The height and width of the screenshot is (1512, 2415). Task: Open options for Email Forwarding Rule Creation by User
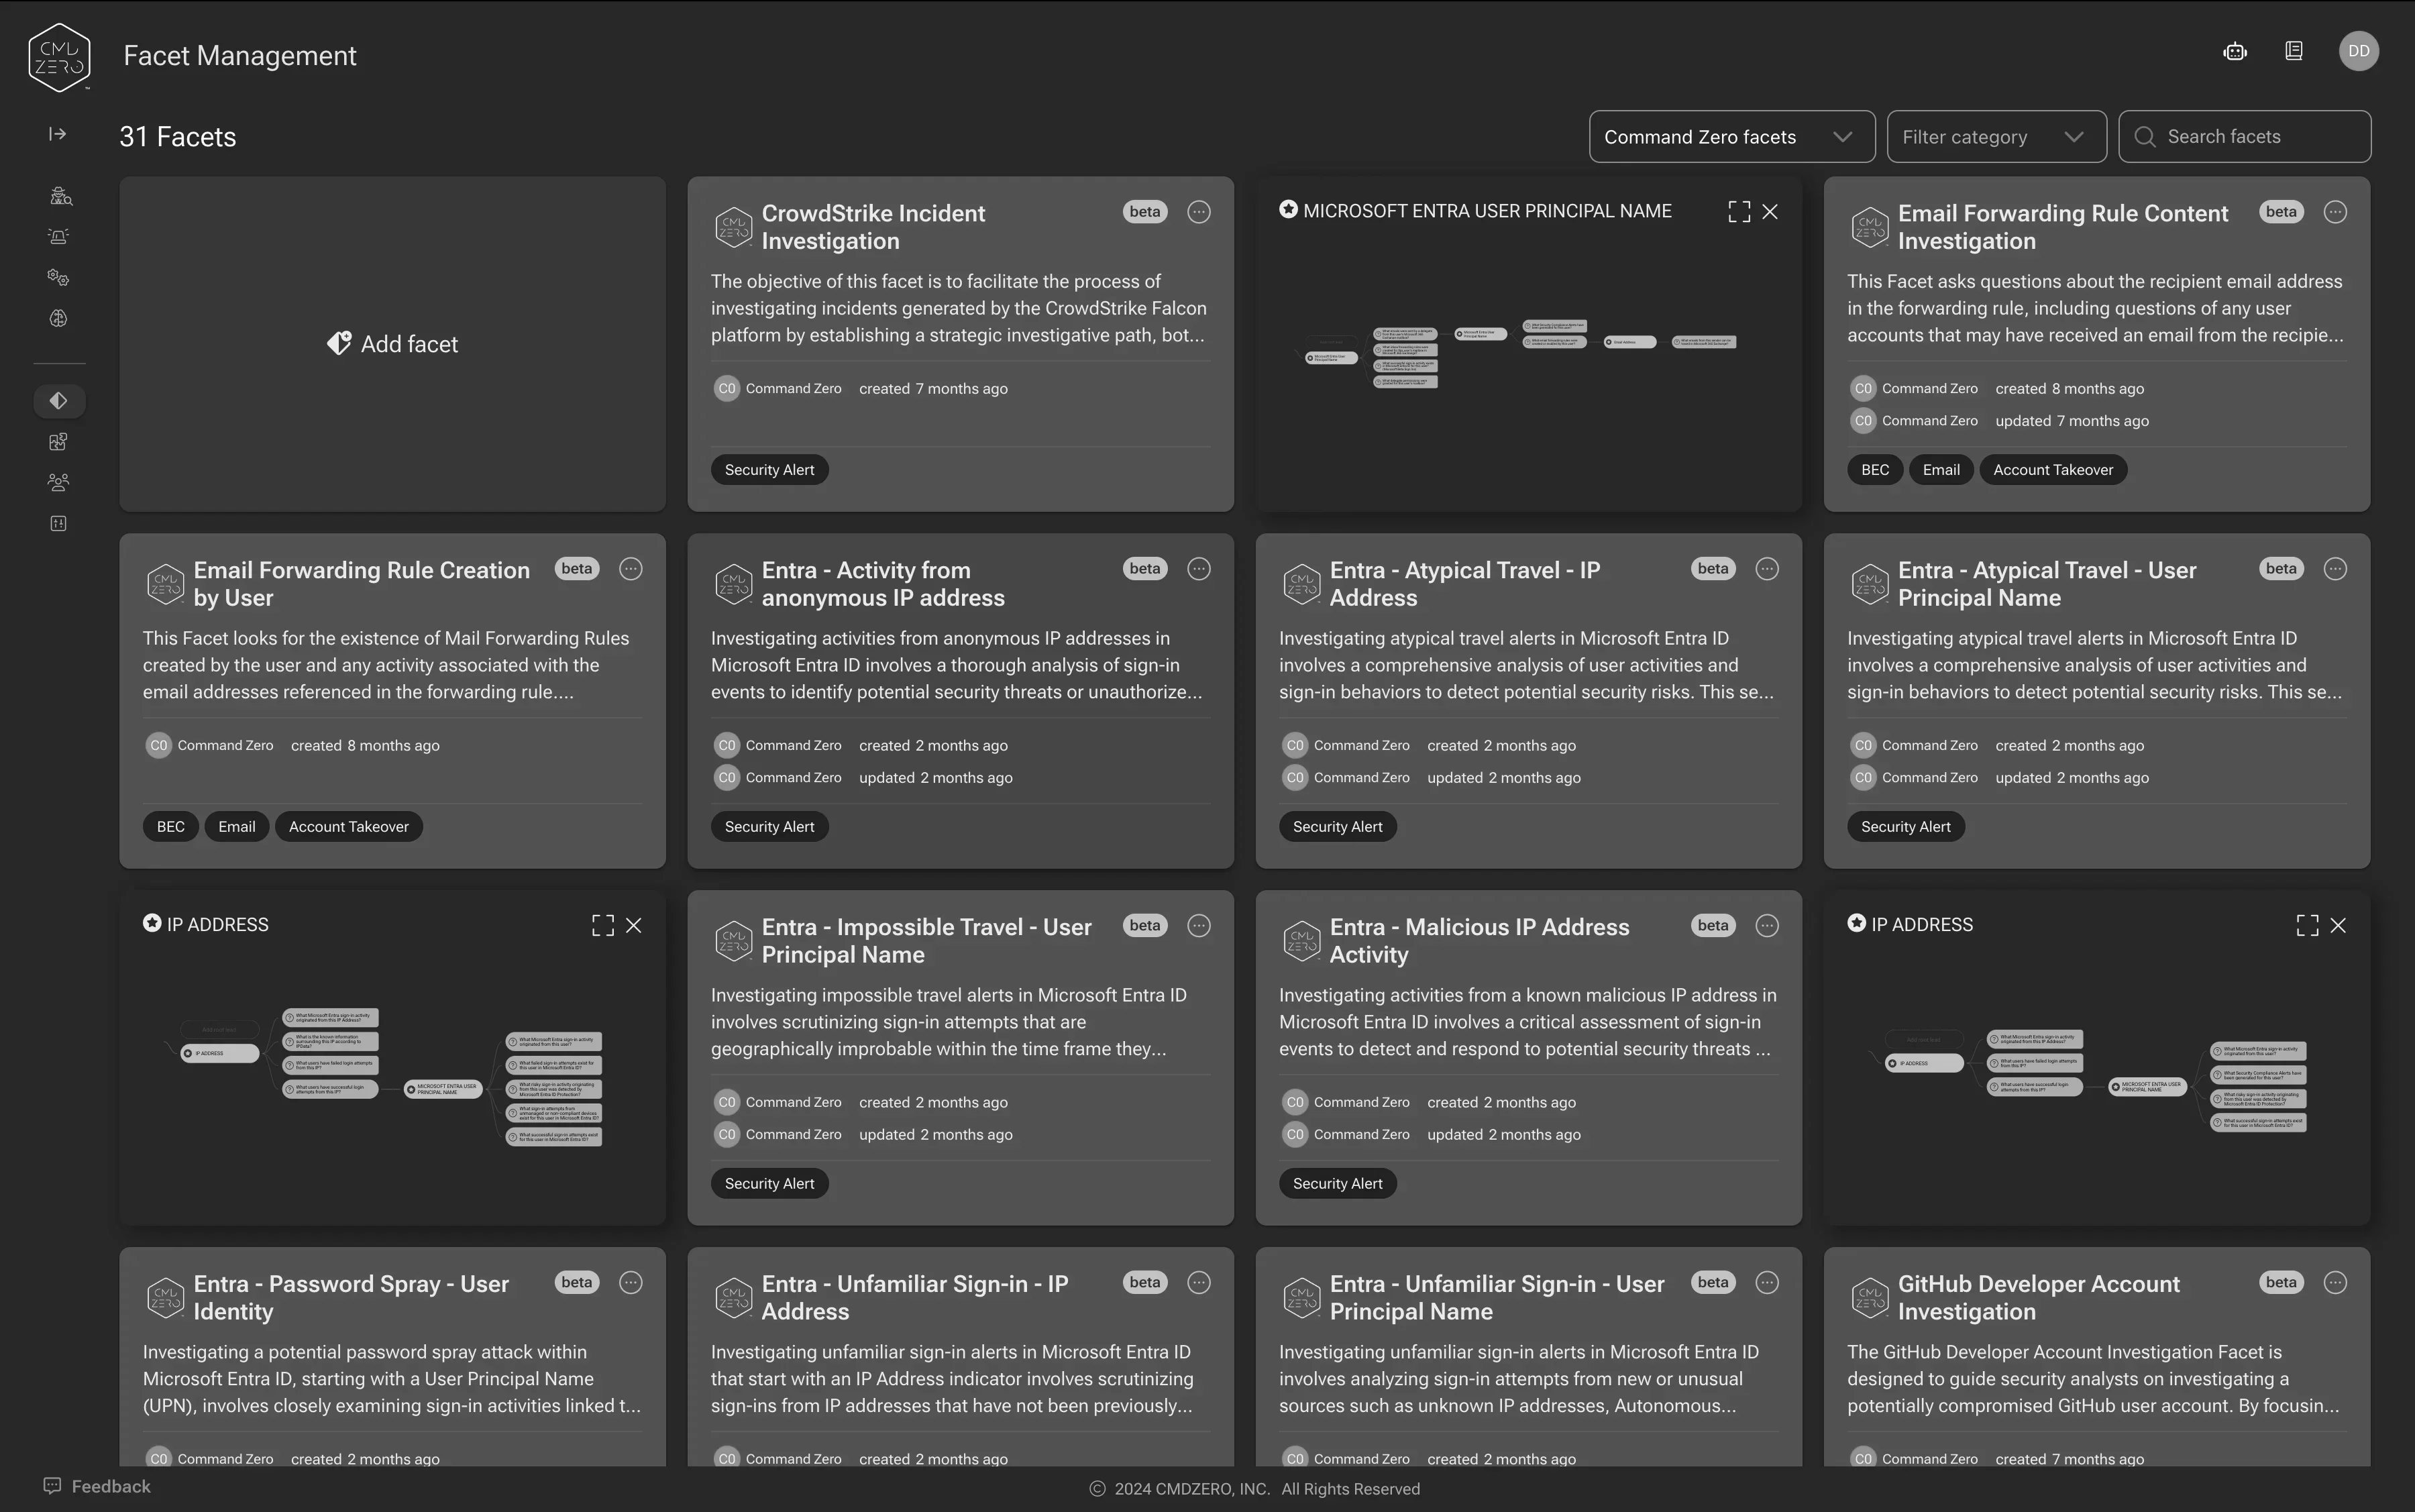[x=631, y=569]
